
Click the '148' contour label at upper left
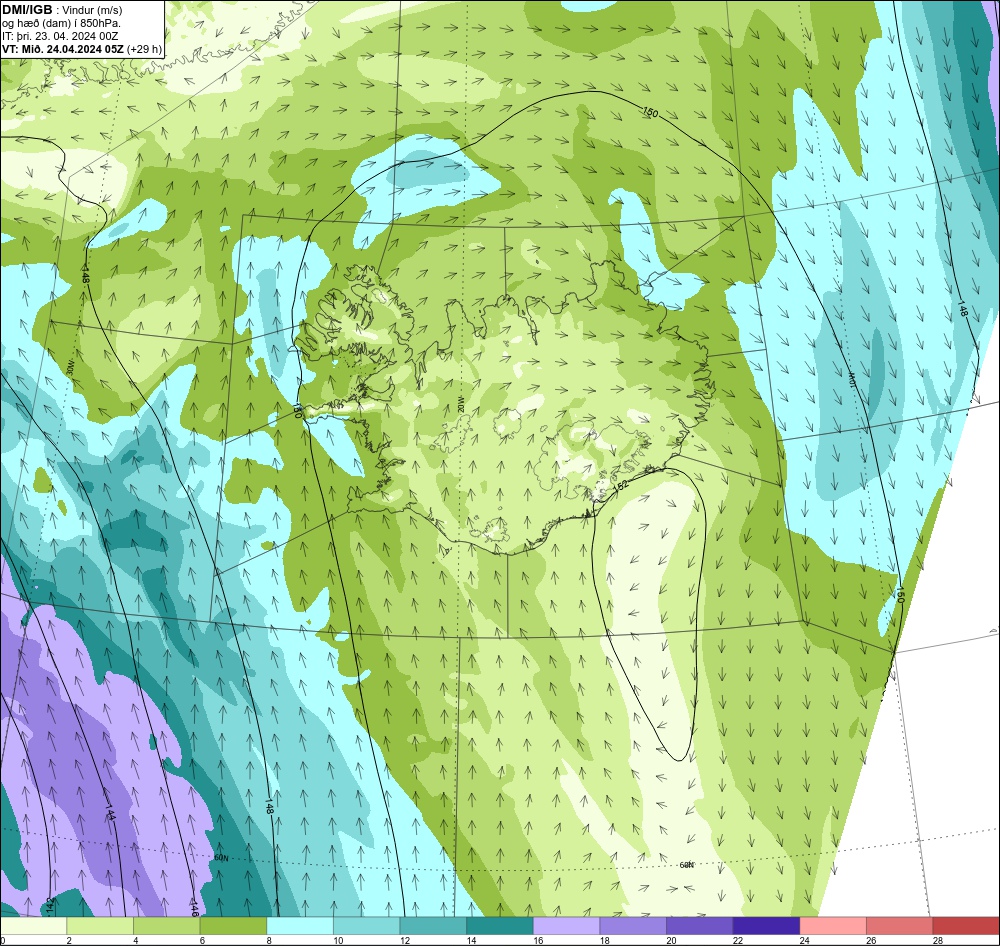[85, 275]
